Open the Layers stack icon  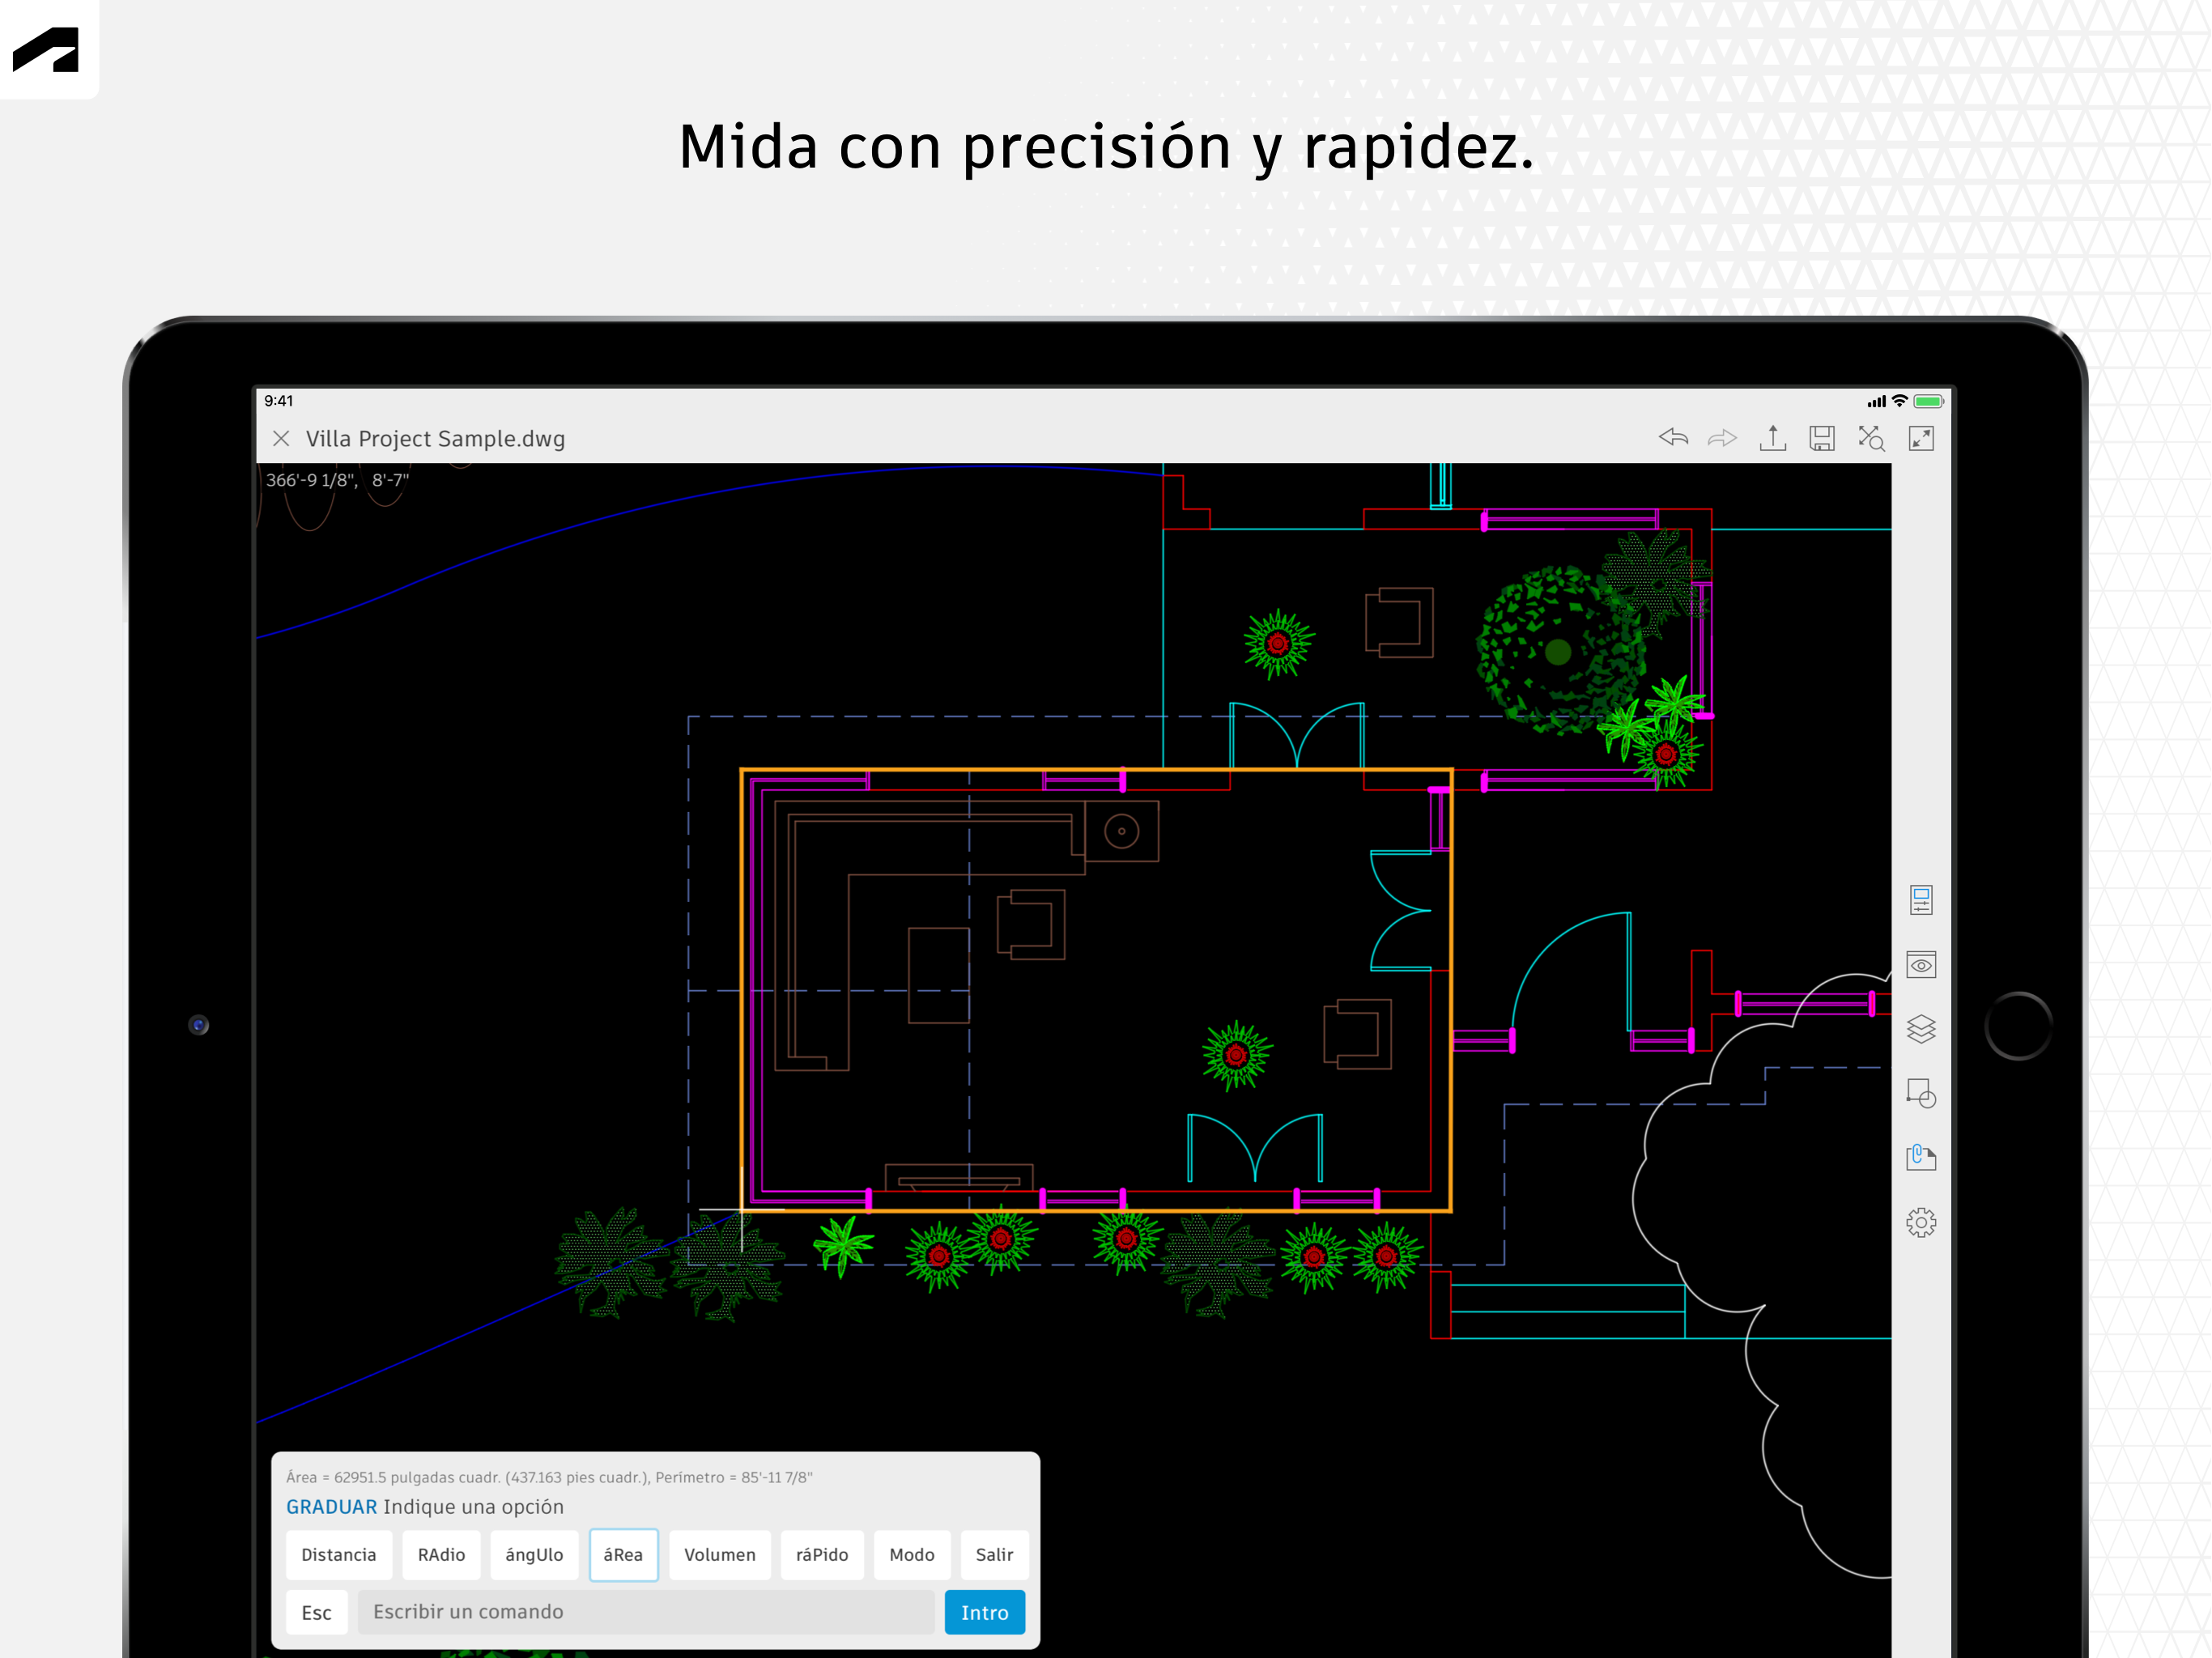click(1921, 1029)
